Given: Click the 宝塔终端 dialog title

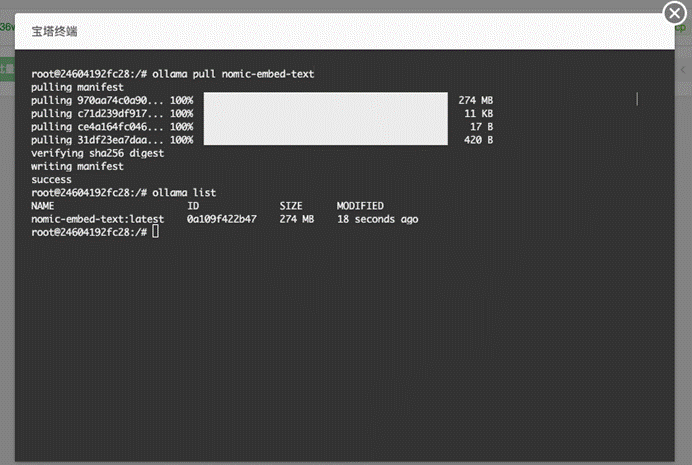Looking at the screenshot, I should pos(54,31).
